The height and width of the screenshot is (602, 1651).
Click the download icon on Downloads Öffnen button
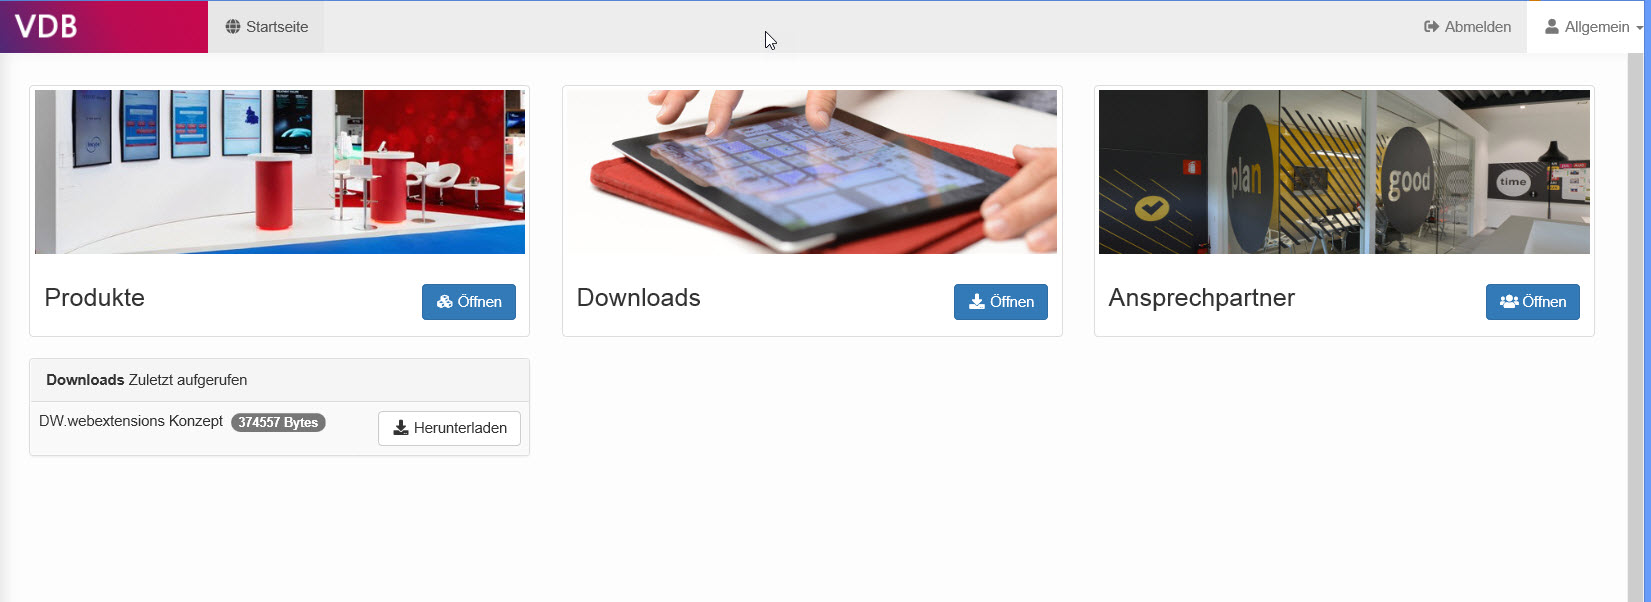coord(977,302)
